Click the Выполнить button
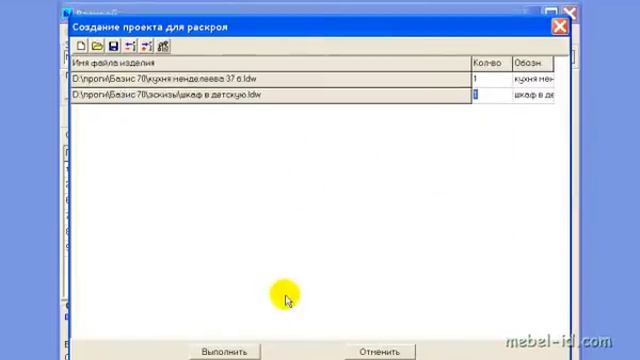 click(224, 351)
